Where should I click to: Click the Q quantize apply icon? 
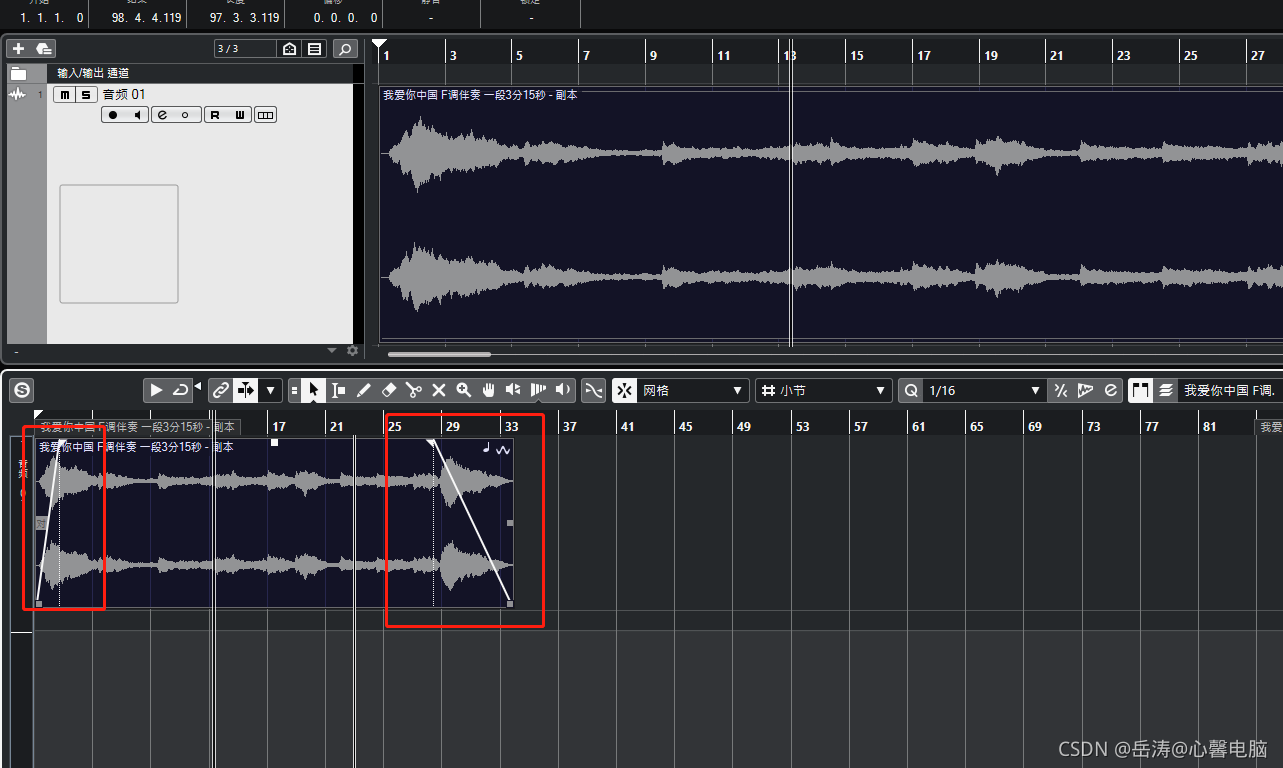pyautogui.click(x=911, y=390)
